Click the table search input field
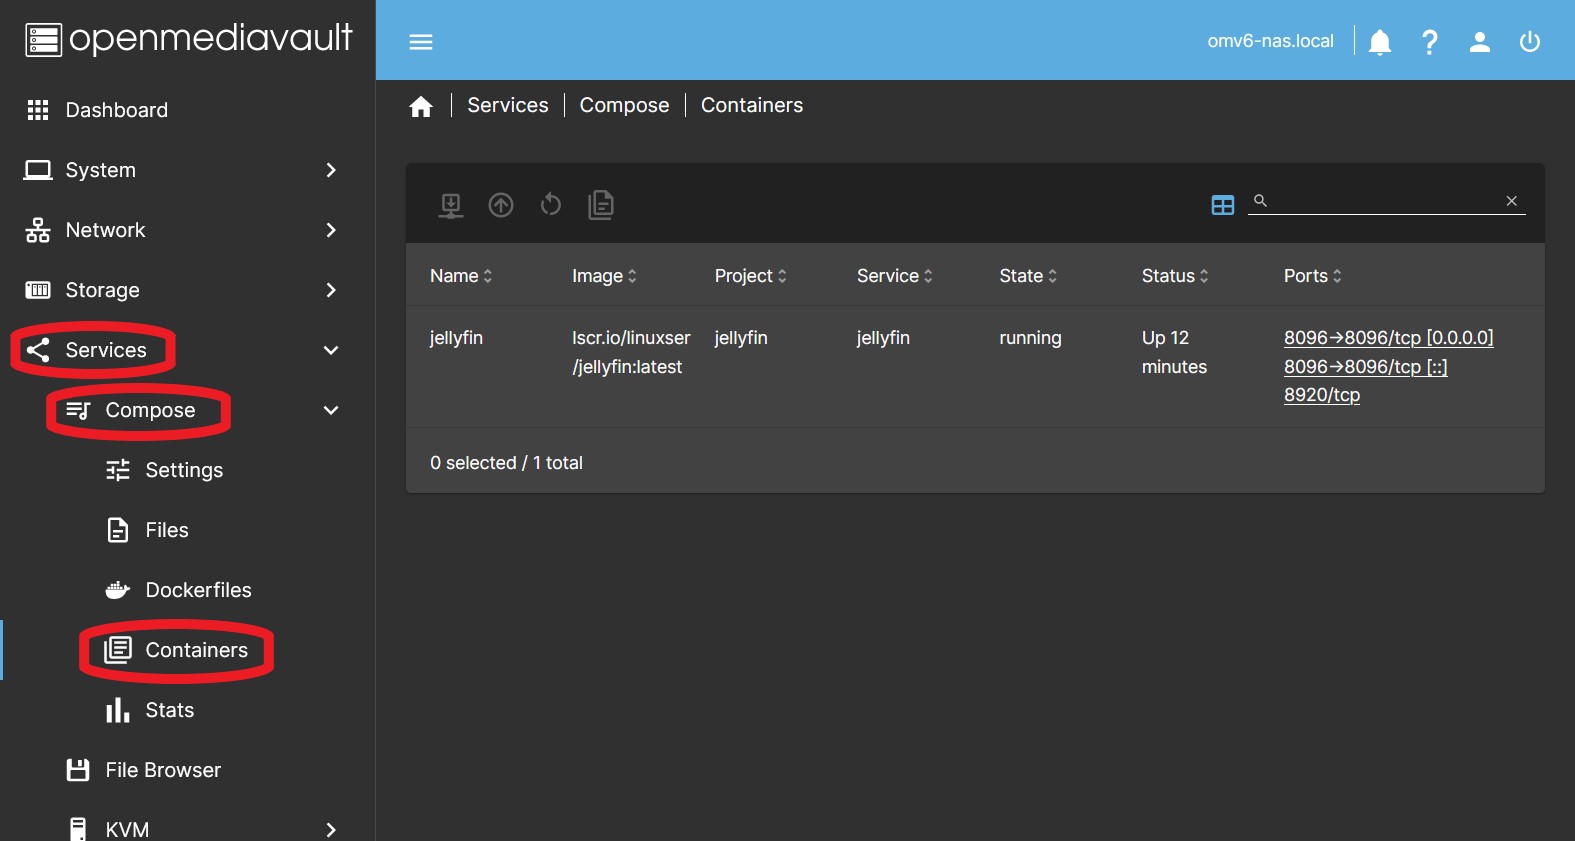1575x841 pixels. coord(1385,201)
